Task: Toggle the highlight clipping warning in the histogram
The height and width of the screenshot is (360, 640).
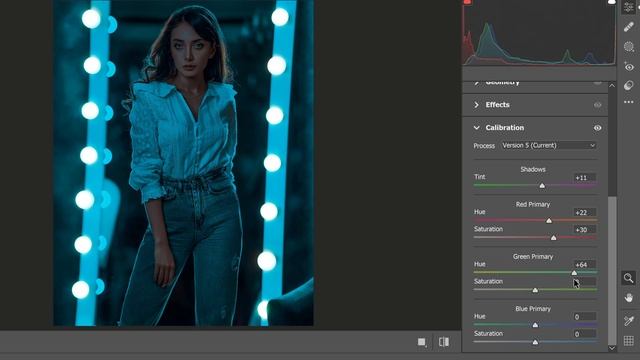Action: pyautogui.click(x=611, y=2)
